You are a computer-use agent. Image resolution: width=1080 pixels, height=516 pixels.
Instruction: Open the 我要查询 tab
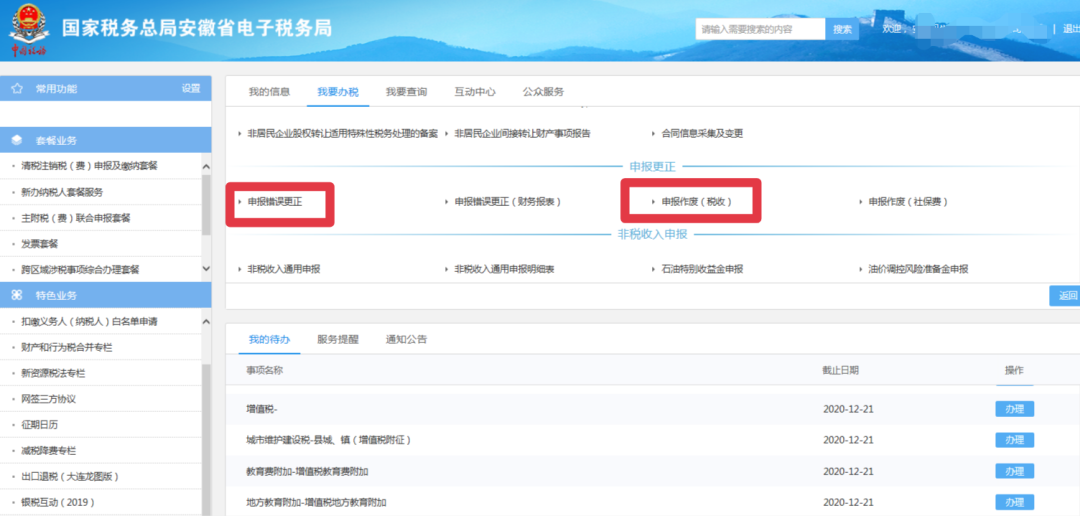406,92
